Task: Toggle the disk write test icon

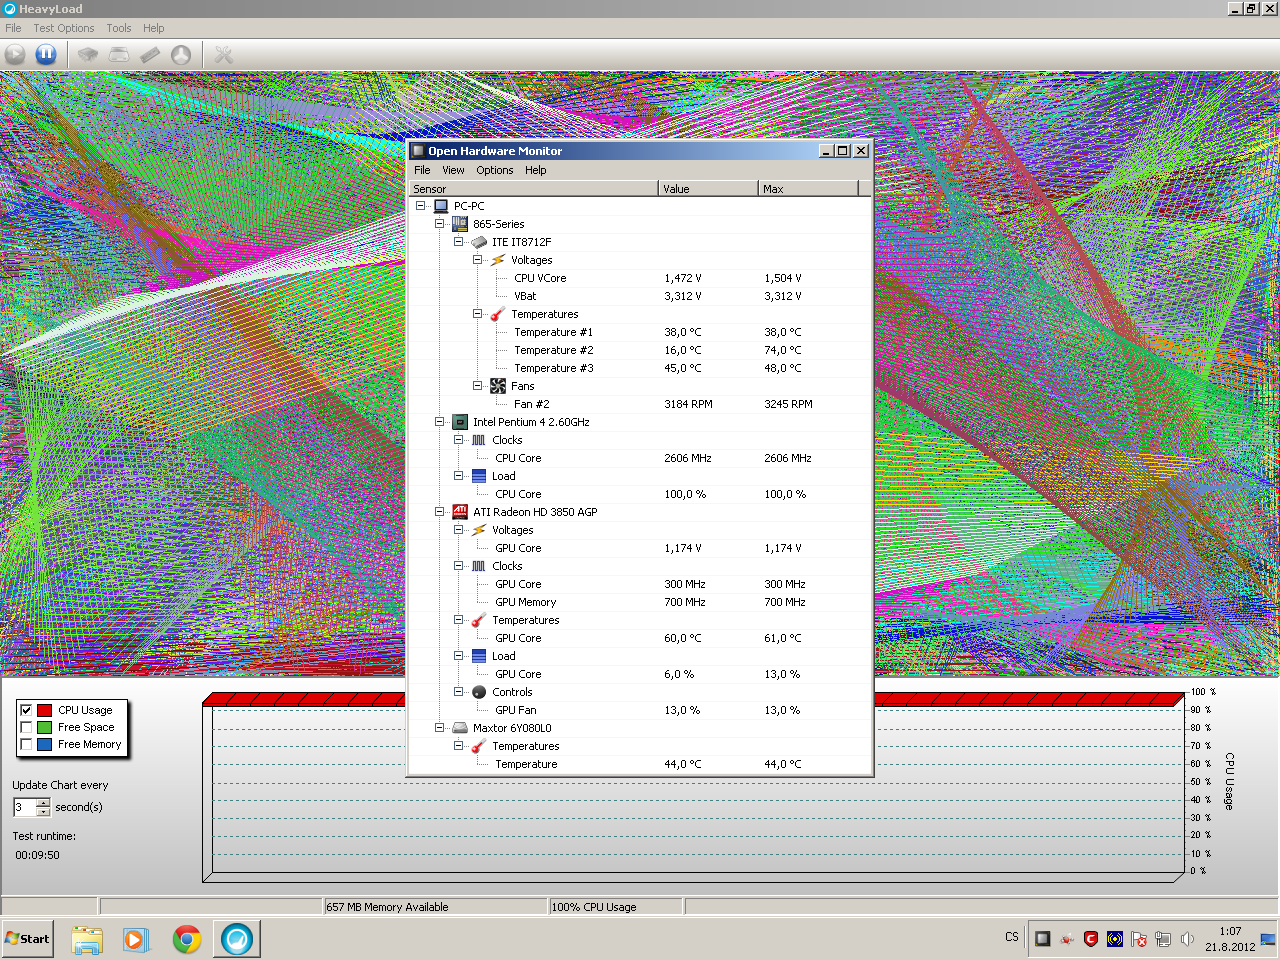Action: coord(119,55)
